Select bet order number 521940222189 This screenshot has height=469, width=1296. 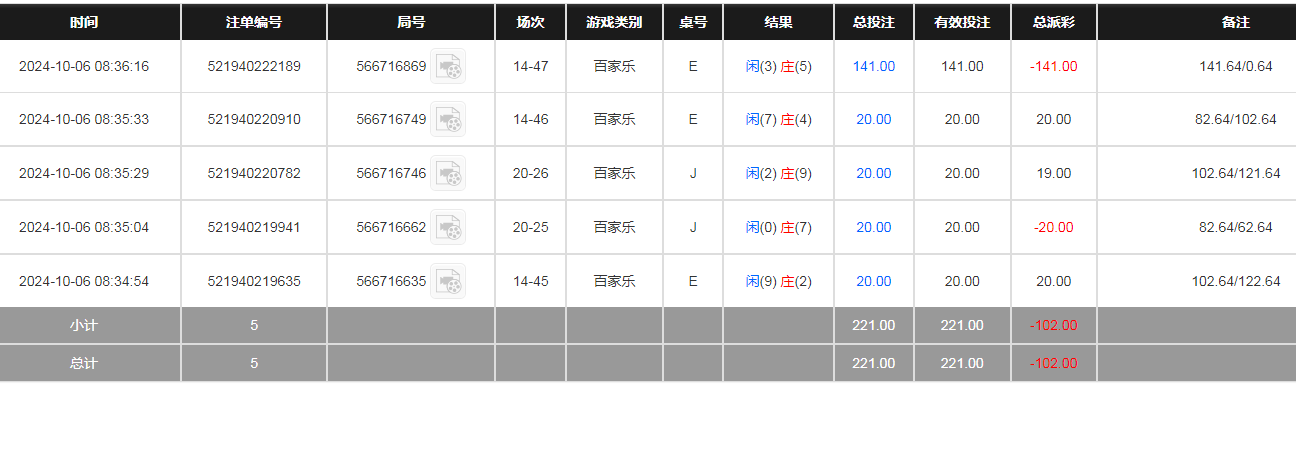click(254, 67)
